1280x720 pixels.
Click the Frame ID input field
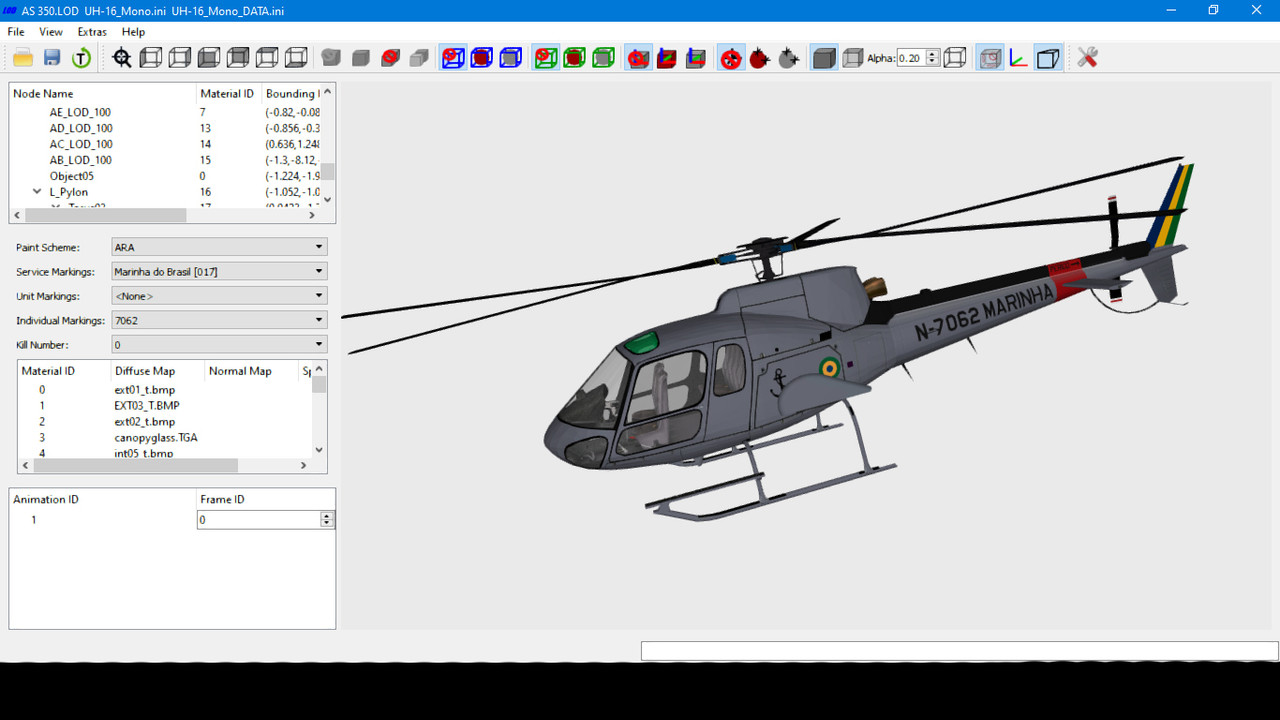(258, 520)
